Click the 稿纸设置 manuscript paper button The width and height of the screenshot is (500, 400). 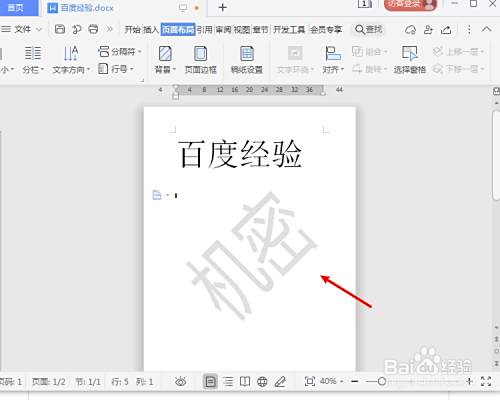coord(247,60)
